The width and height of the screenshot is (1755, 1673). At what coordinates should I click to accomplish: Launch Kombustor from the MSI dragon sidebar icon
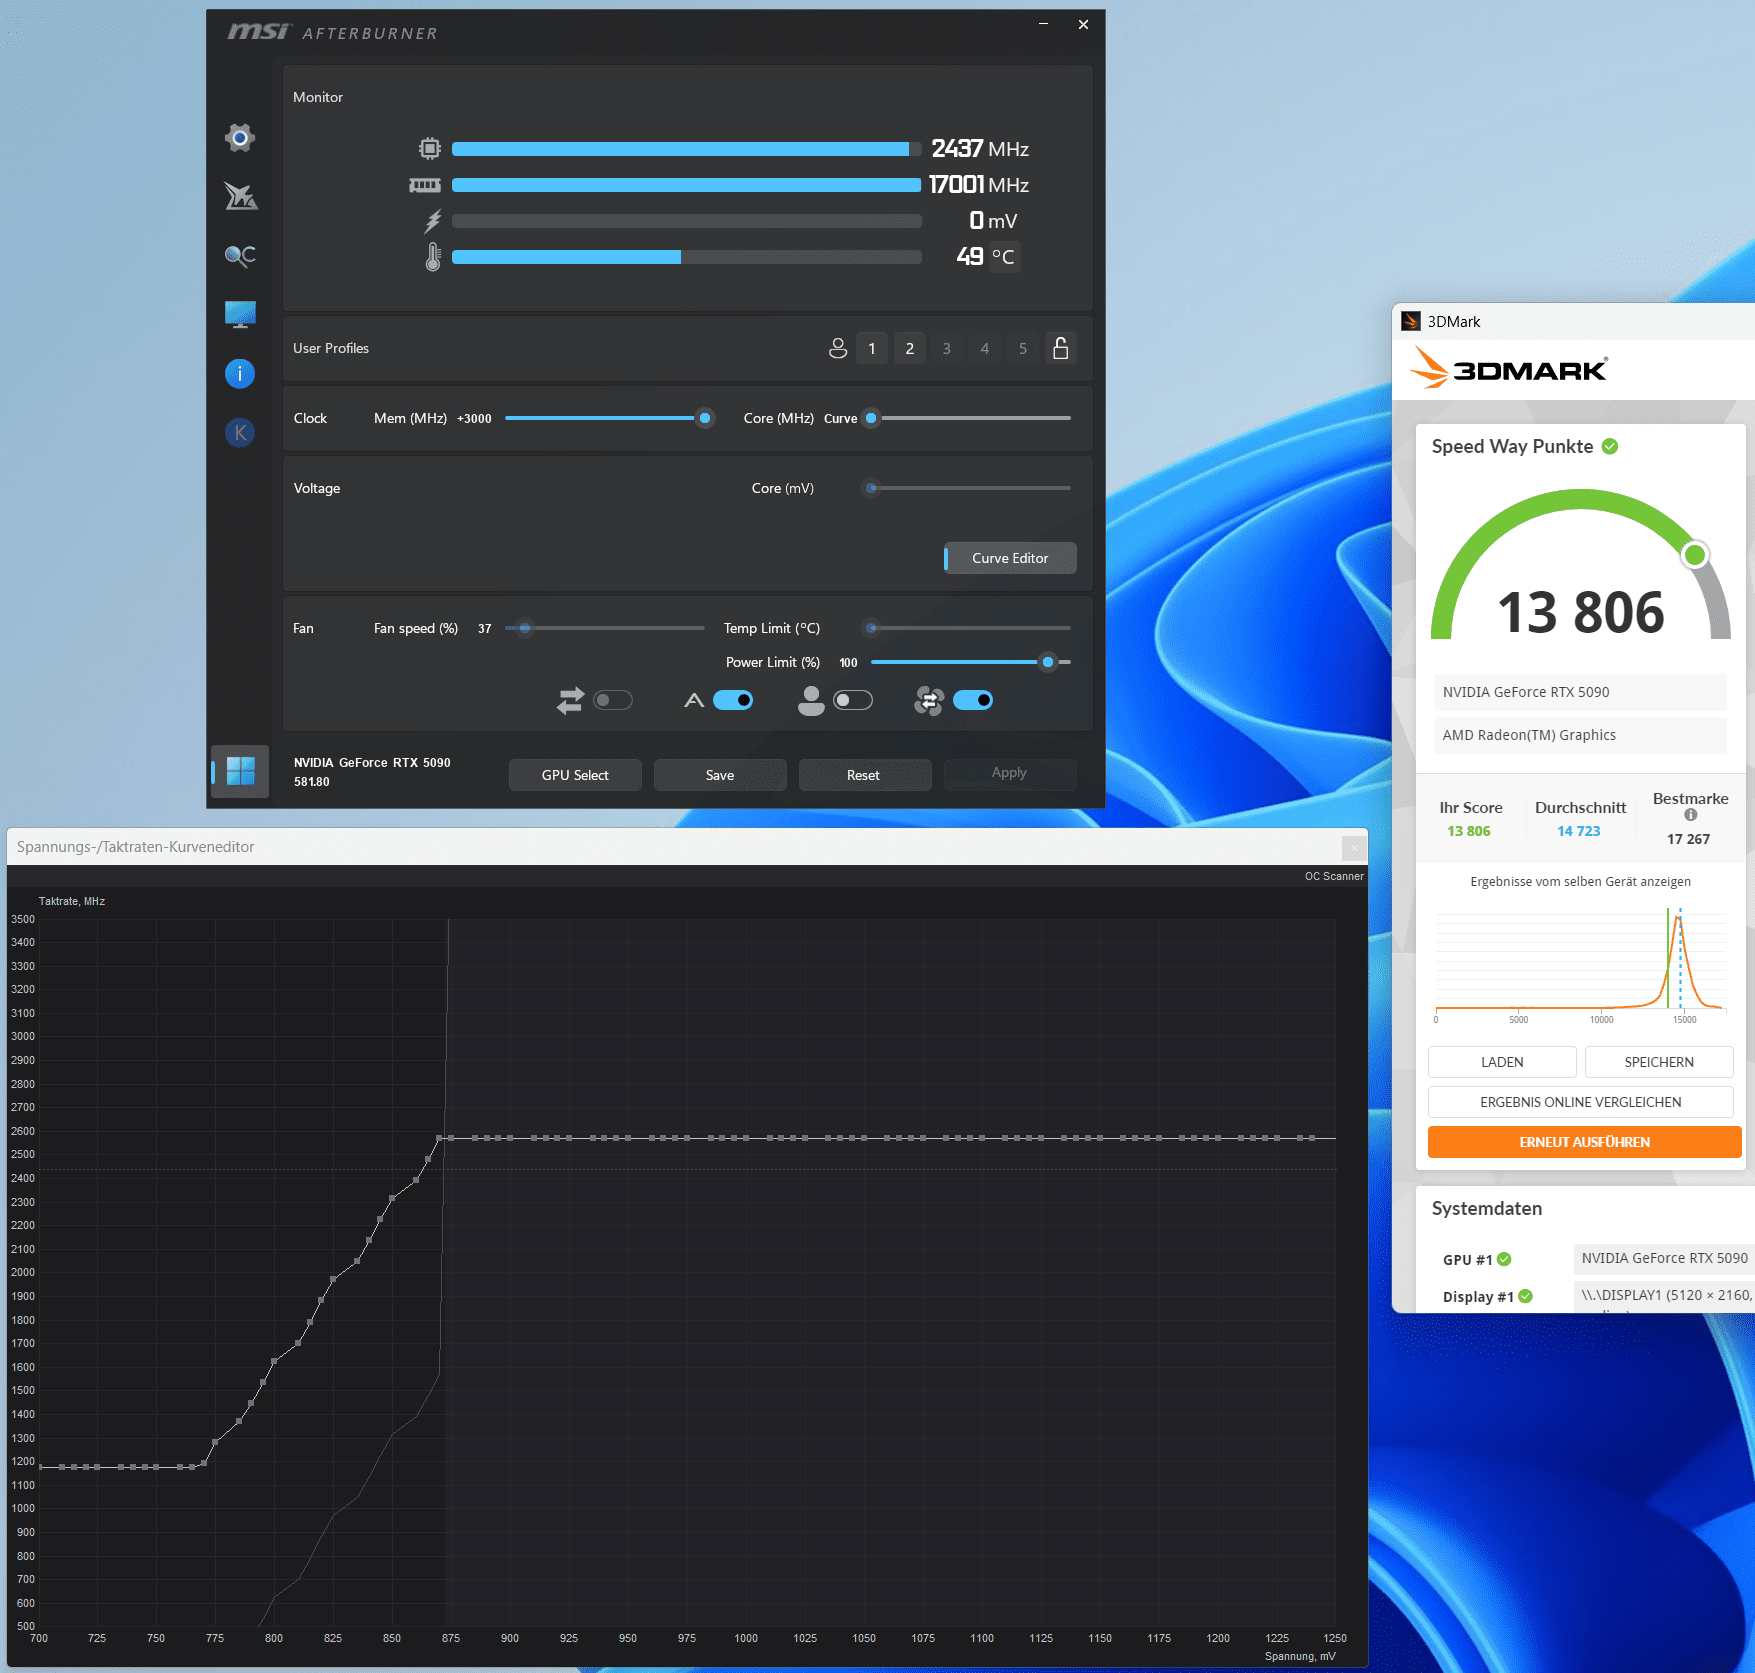tap(240, 196)
